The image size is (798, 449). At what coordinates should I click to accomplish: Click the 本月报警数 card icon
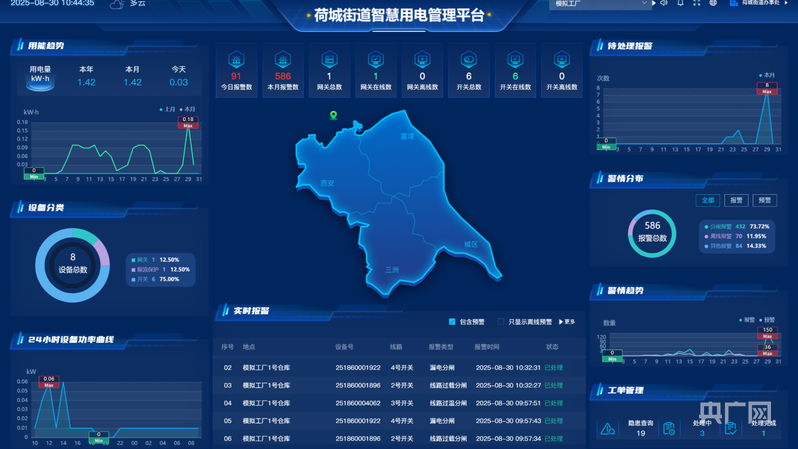(x=283, y=60)
